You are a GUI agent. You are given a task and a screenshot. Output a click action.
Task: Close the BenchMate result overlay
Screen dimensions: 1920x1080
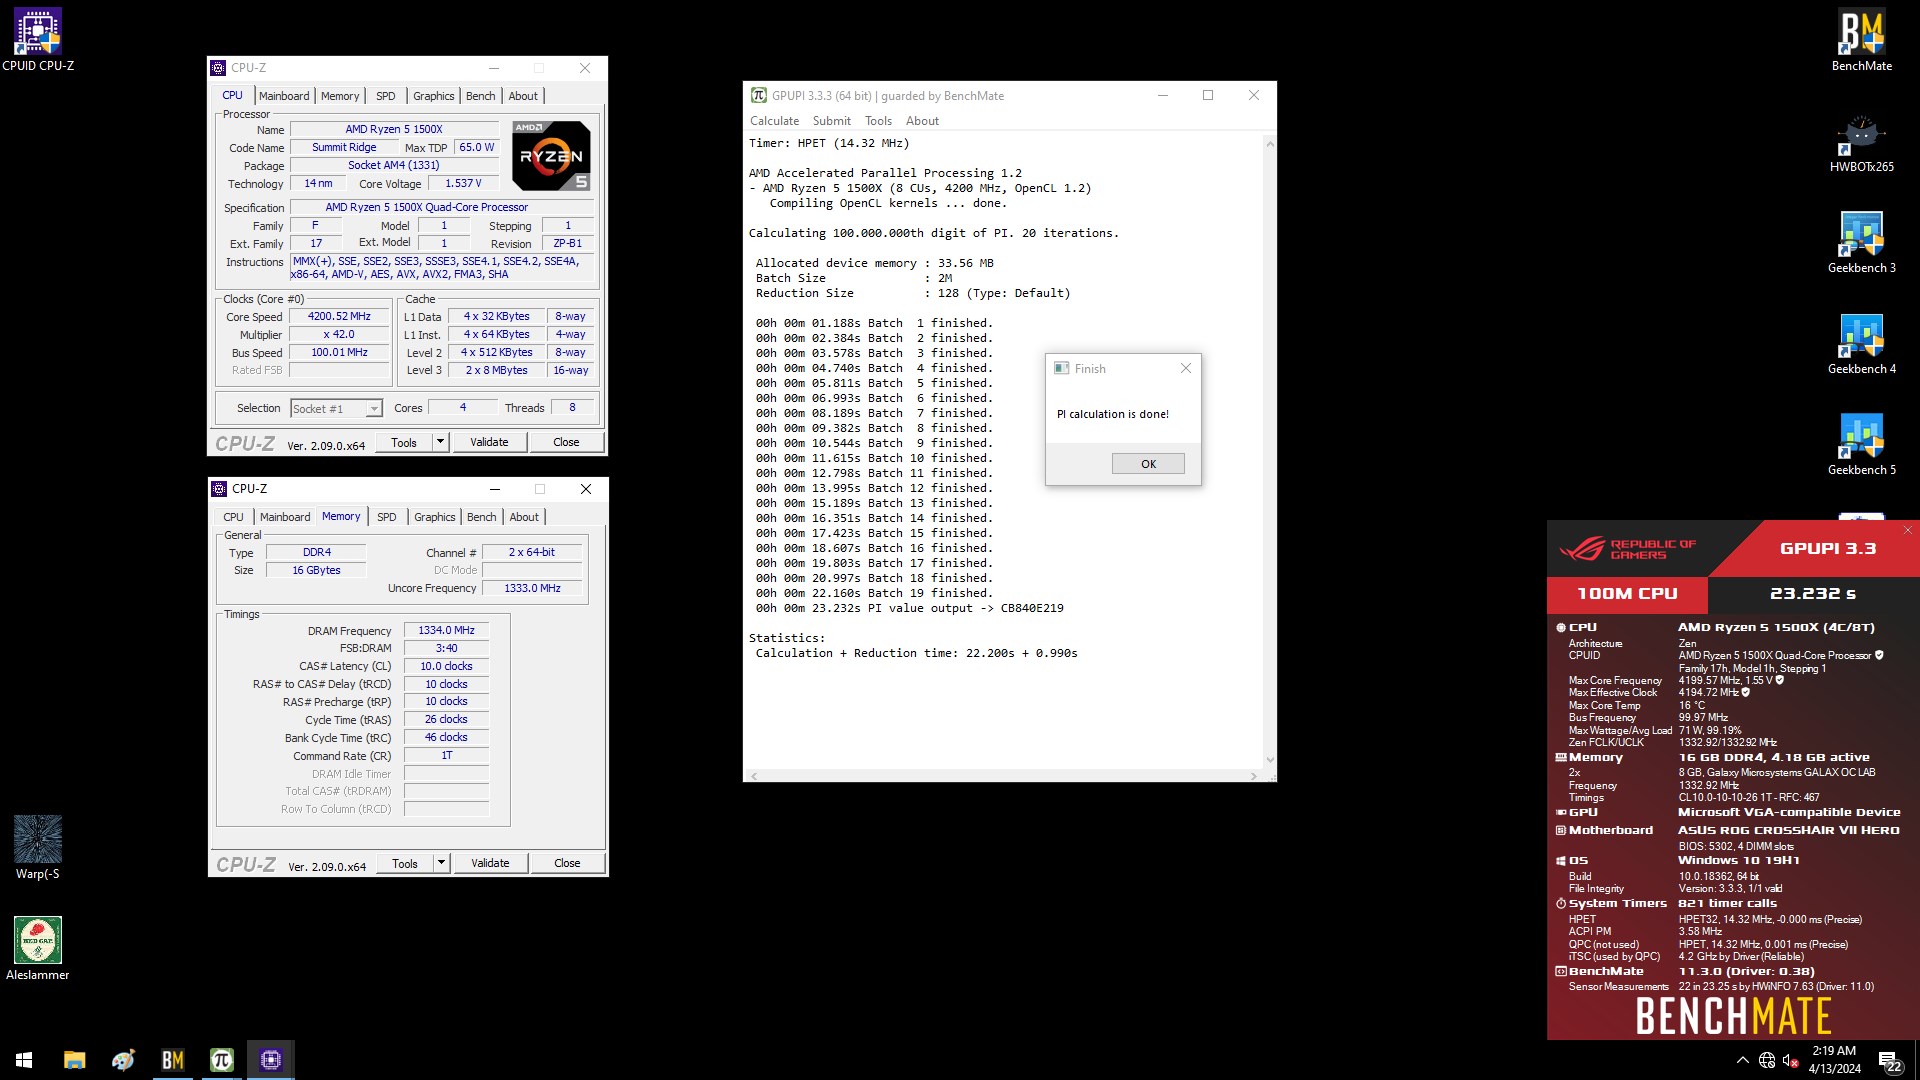(x=1907, y=530)
